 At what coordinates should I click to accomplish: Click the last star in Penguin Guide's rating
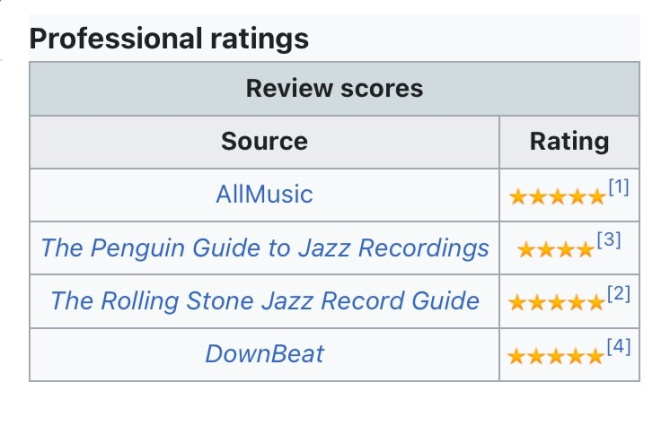click(585, 250)
